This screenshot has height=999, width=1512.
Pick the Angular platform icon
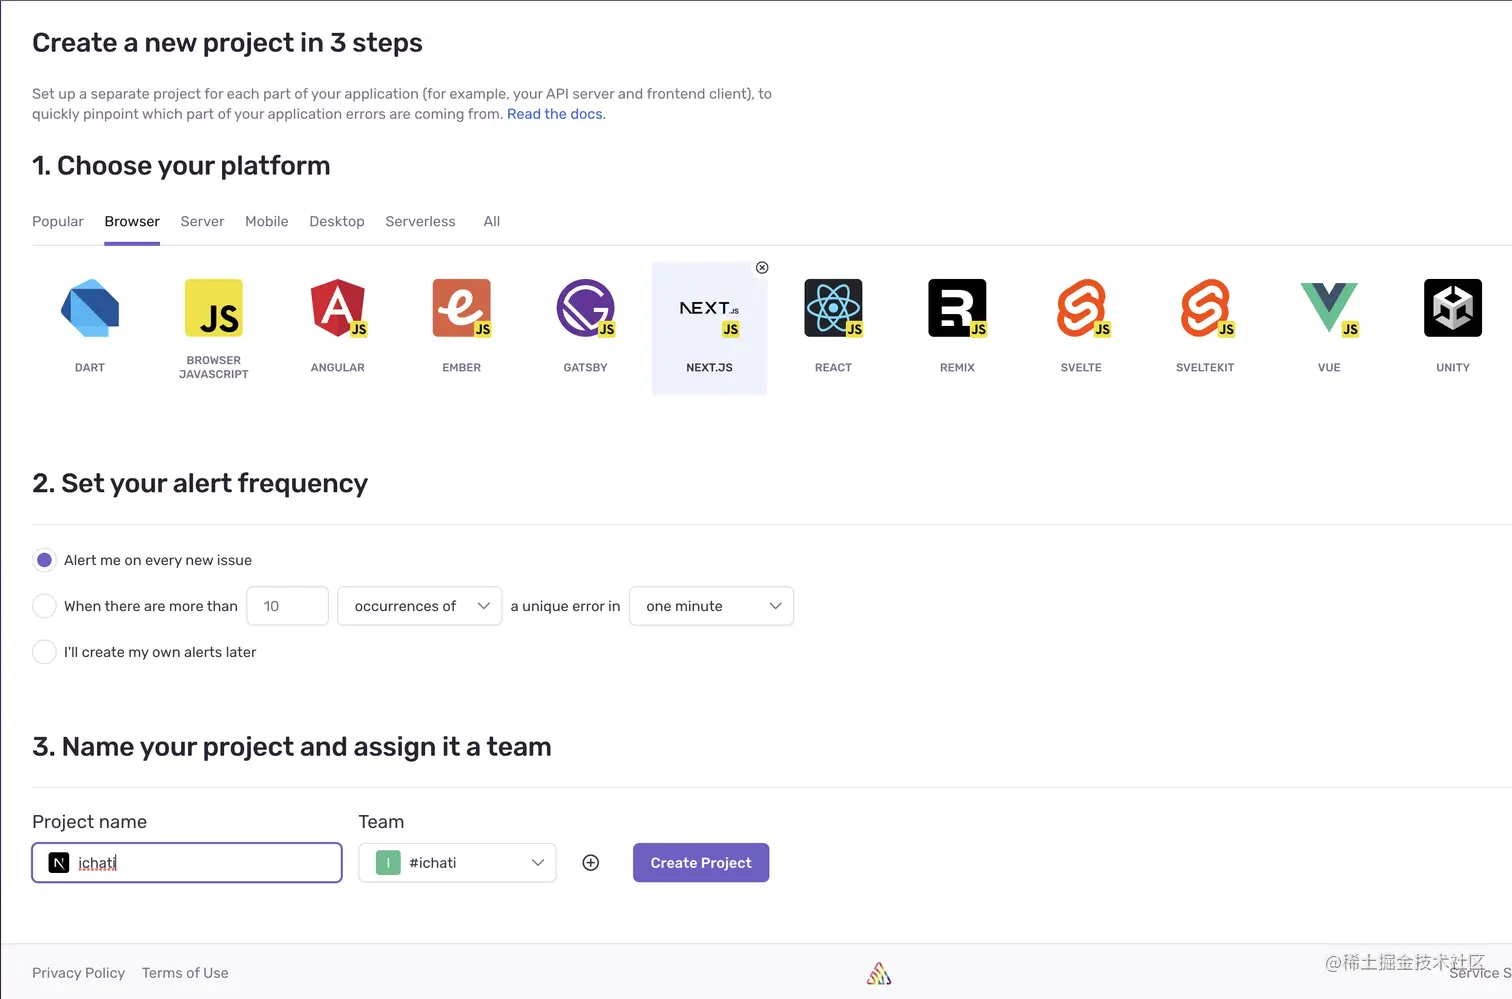point(338,308)
